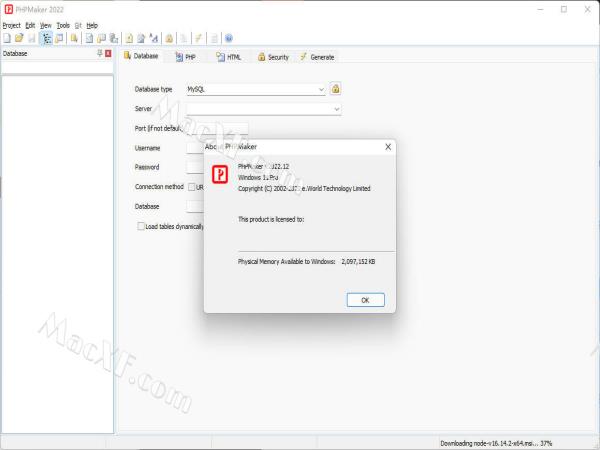Click the Port input field
600x450 pixels.
point(217,129)
